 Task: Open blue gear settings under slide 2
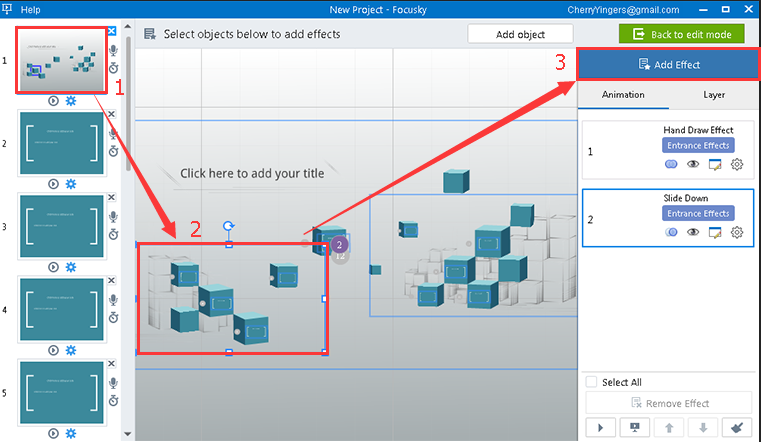click(71, 184)
